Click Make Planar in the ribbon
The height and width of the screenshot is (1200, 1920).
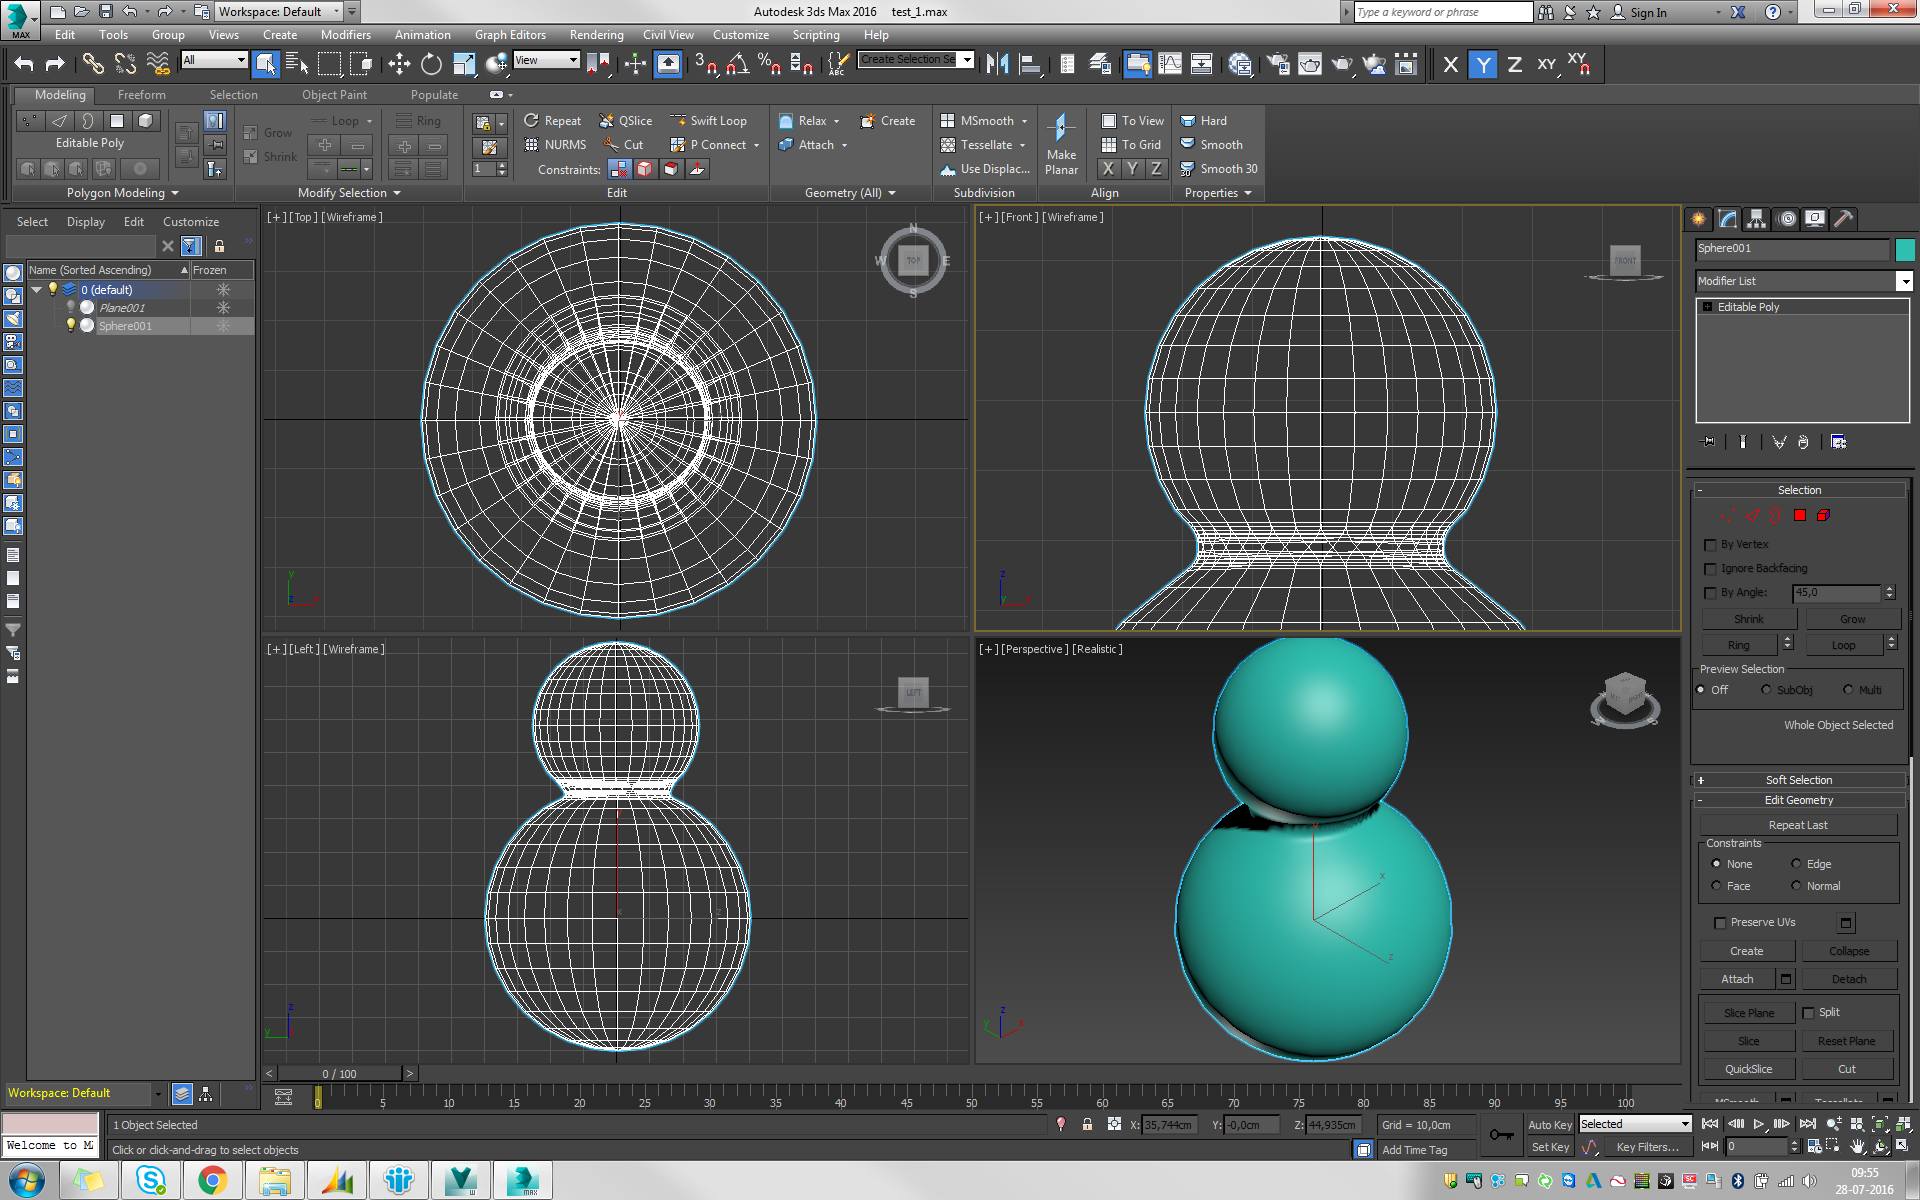(x=1061, y=144)
